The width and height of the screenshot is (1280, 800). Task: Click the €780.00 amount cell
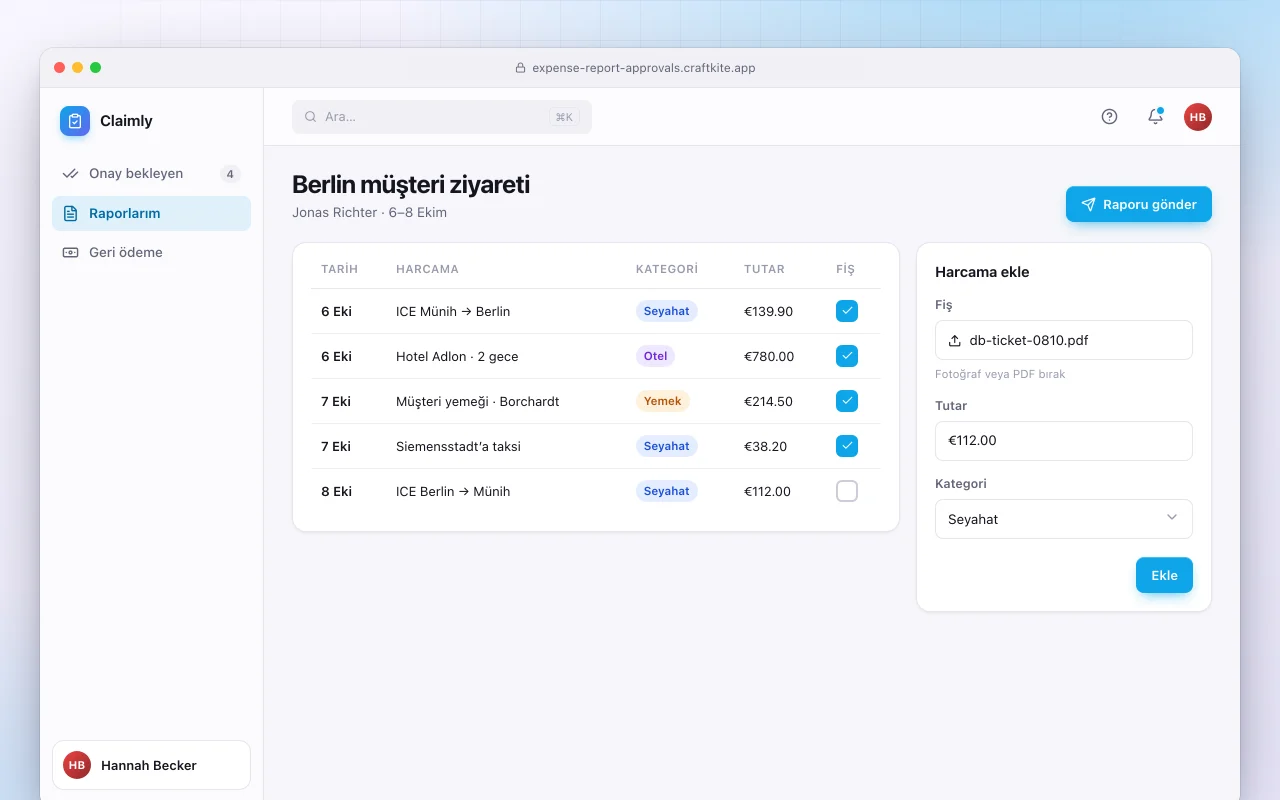[x=769, y=357]
